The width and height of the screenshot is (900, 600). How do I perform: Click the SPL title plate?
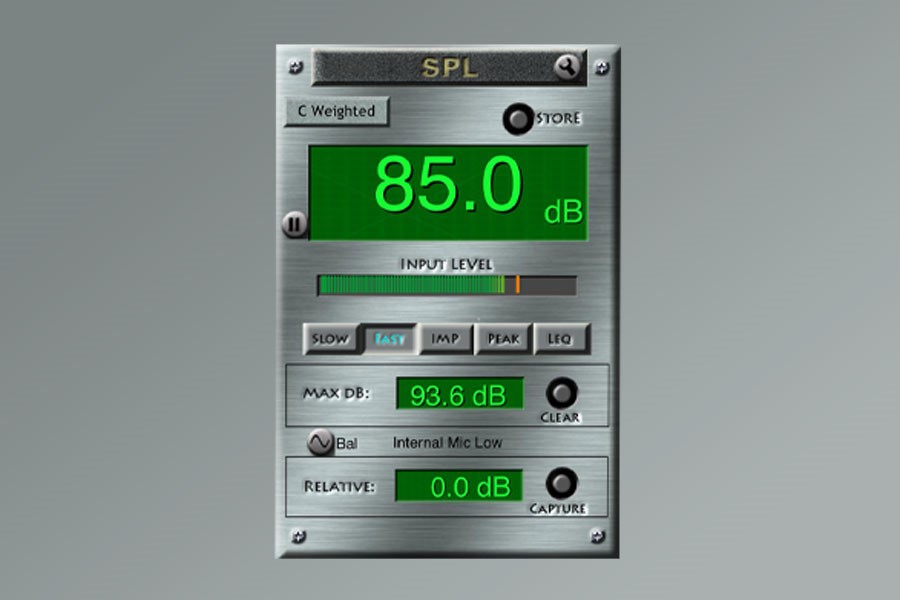click(x=449, y=68)
